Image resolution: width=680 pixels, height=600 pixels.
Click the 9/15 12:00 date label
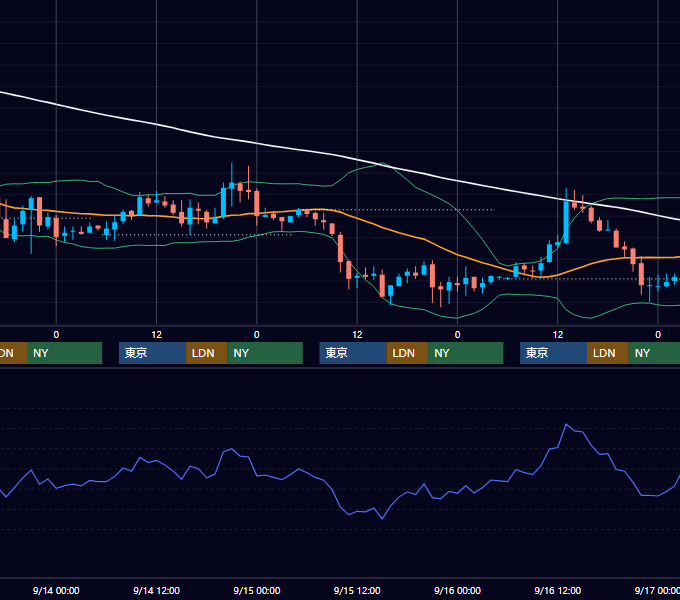pos(357,590)
